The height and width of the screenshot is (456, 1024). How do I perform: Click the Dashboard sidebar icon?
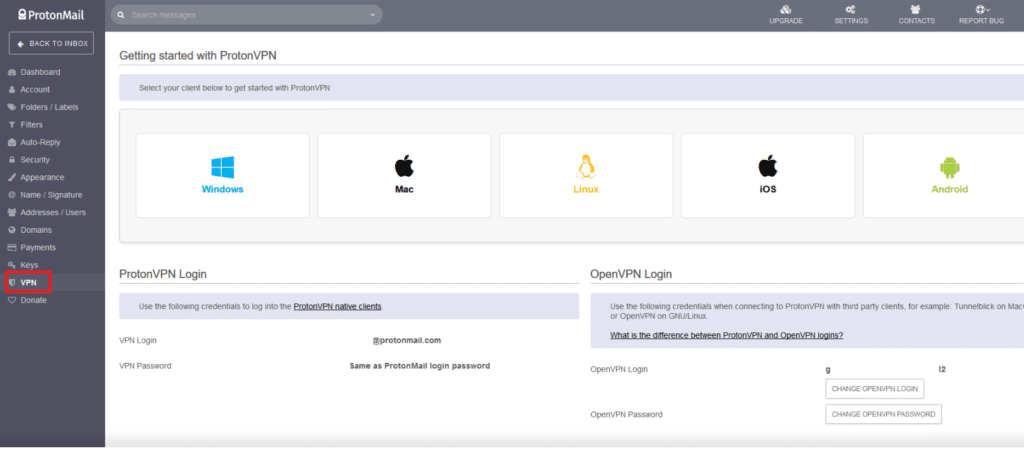pyautogui.click(x=12, y=72)
